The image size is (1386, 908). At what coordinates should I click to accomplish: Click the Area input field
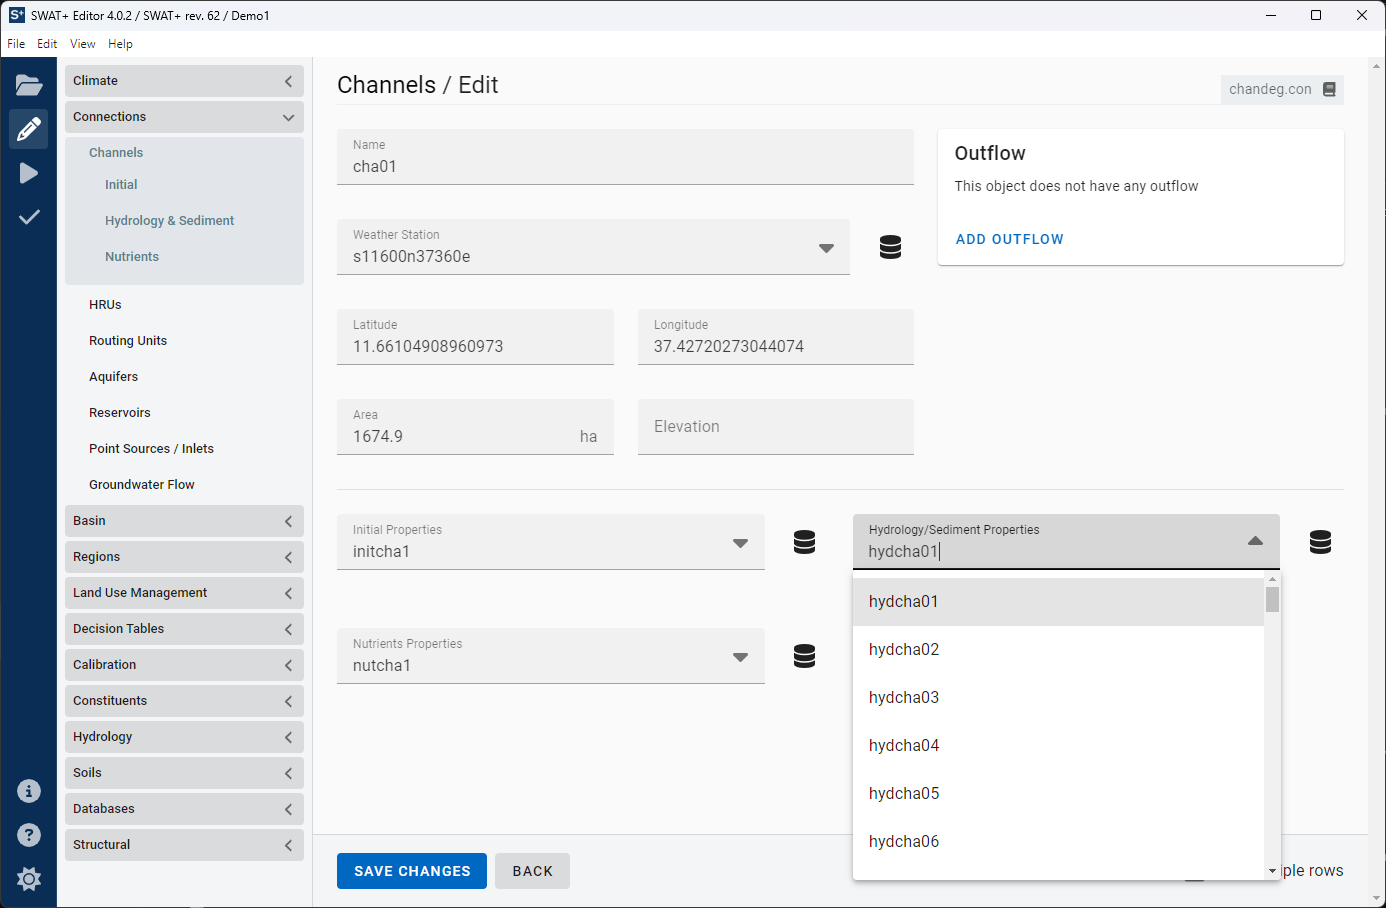tap(475, 427)
